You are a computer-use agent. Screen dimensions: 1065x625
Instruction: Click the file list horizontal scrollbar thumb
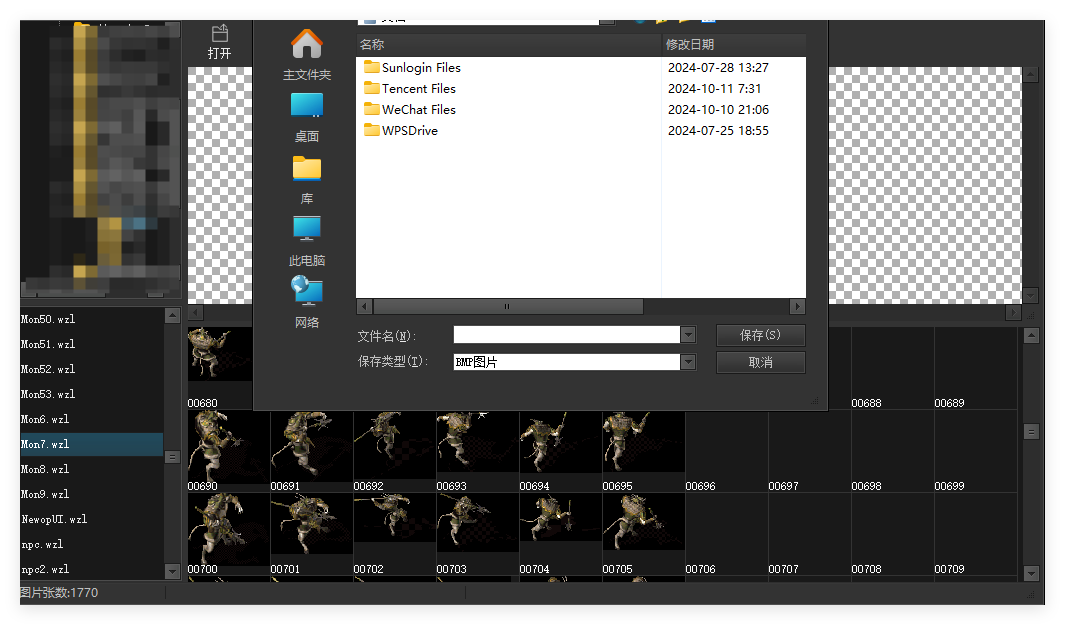coord(508,306)
